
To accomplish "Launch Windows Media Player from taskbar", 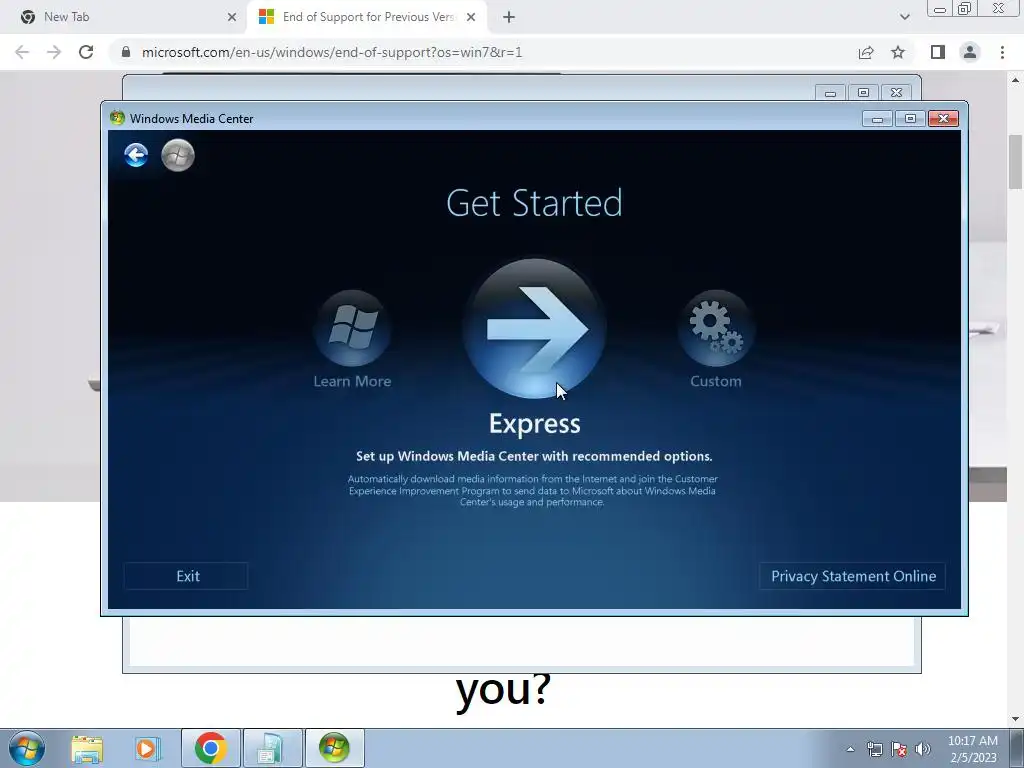I will click(x=148, y=748).
